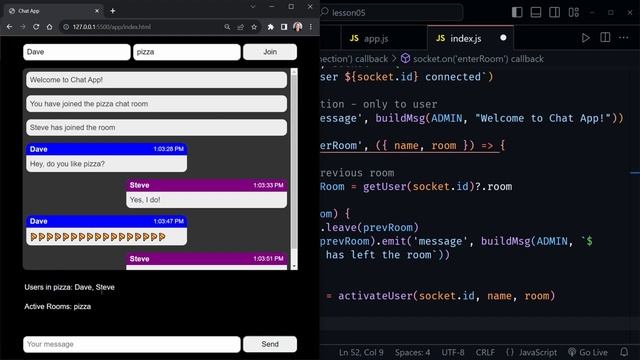Click the socket.on('enterRoom') callback breadcrumb
The image size is (640, 360).
[x=472, y=59]
